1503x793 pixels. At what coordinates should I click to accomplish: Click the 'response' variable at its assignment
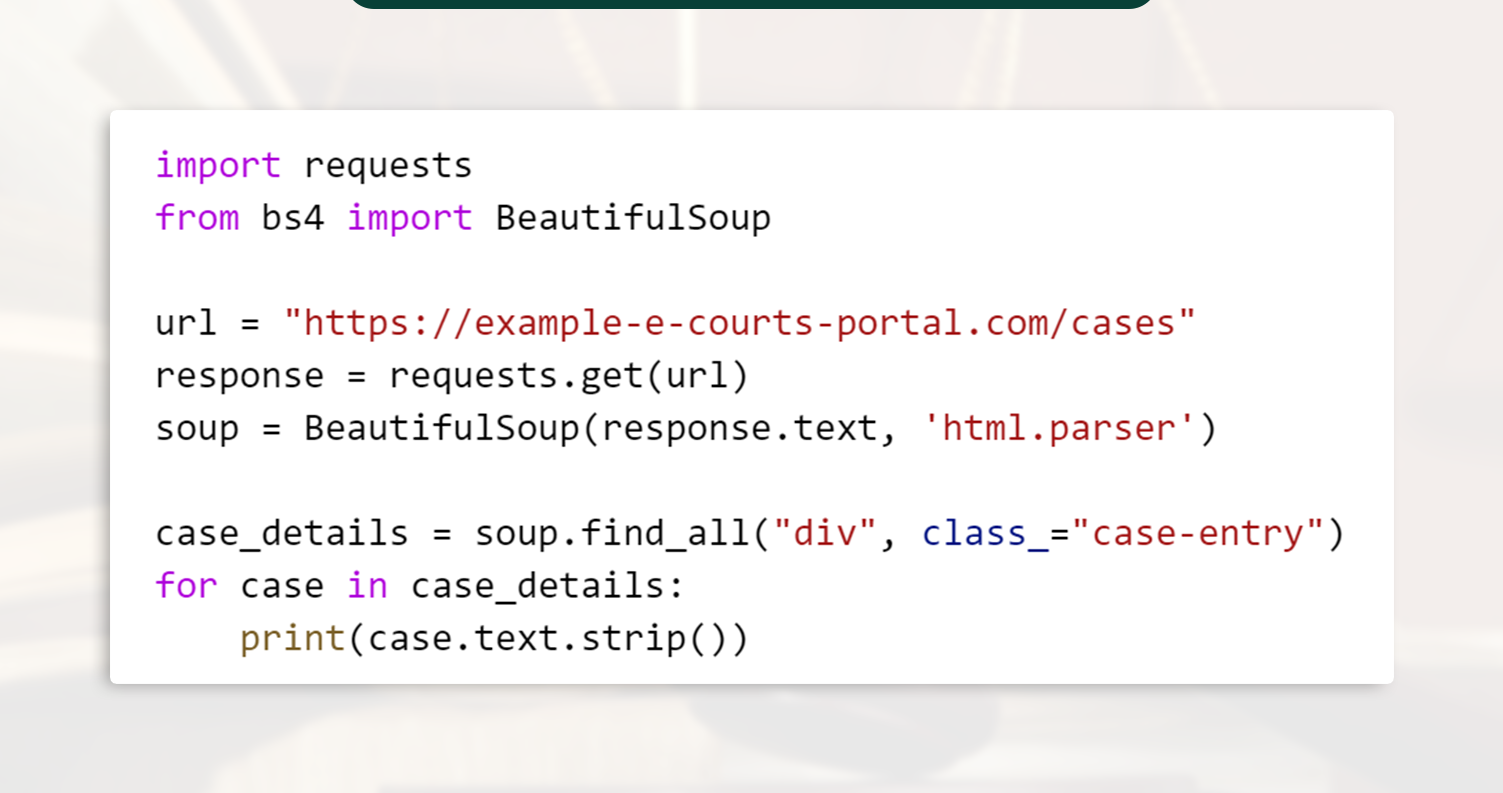coord(239,376)
